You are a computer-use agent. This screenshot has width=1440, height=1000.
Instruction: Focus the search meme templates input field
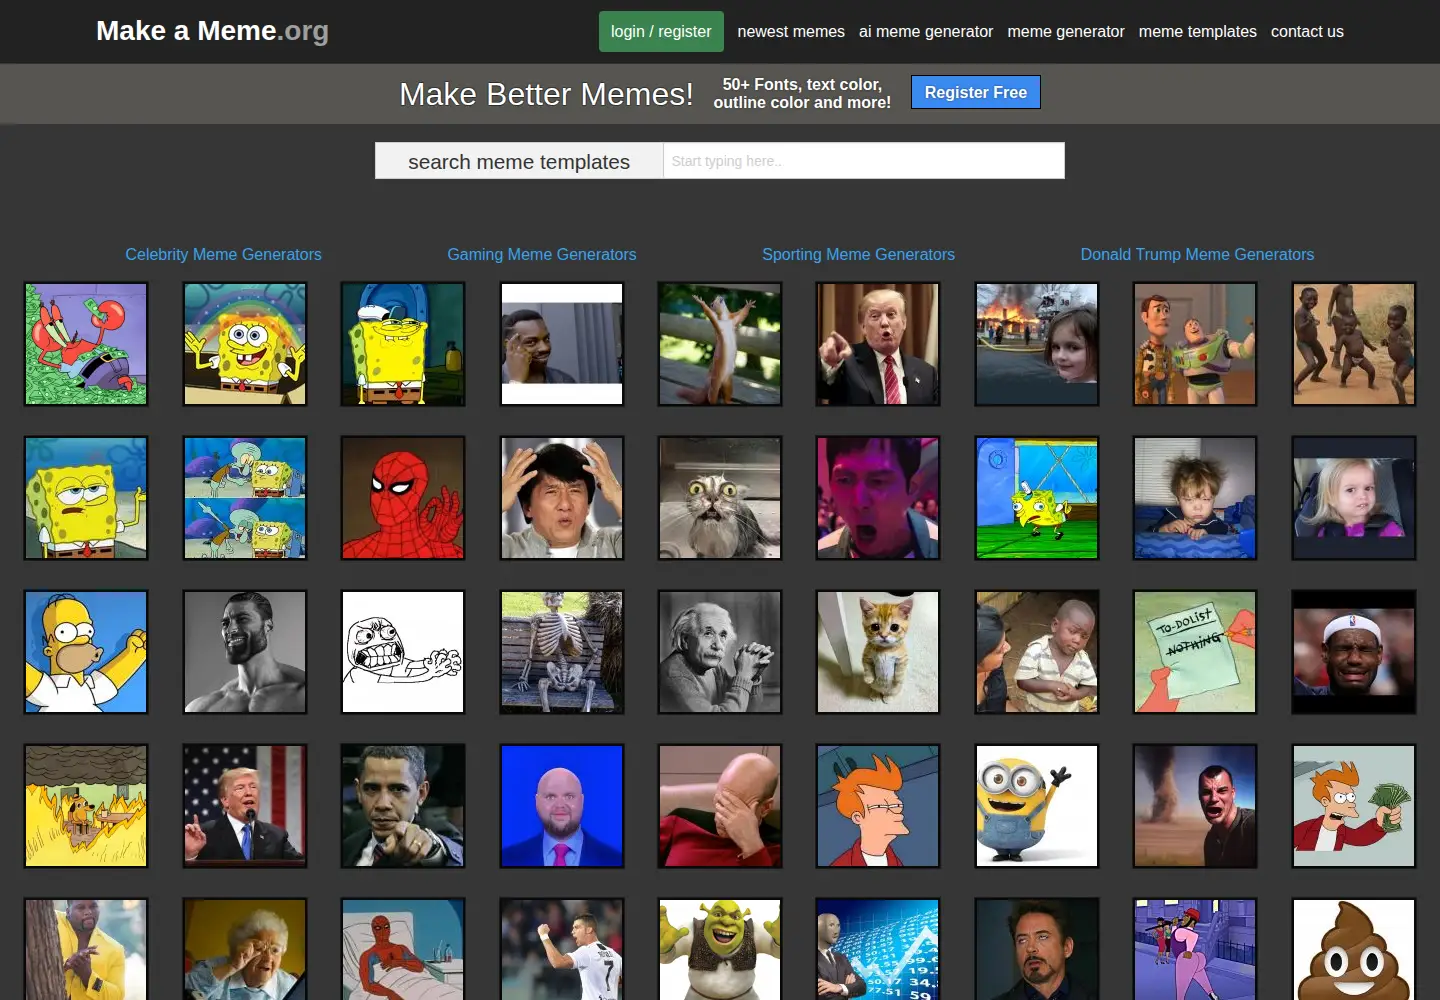[864, 160]
